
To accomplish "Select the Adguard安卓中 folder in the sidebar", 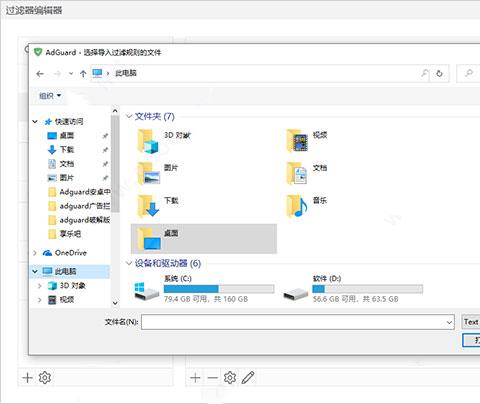I will [79, 192].
